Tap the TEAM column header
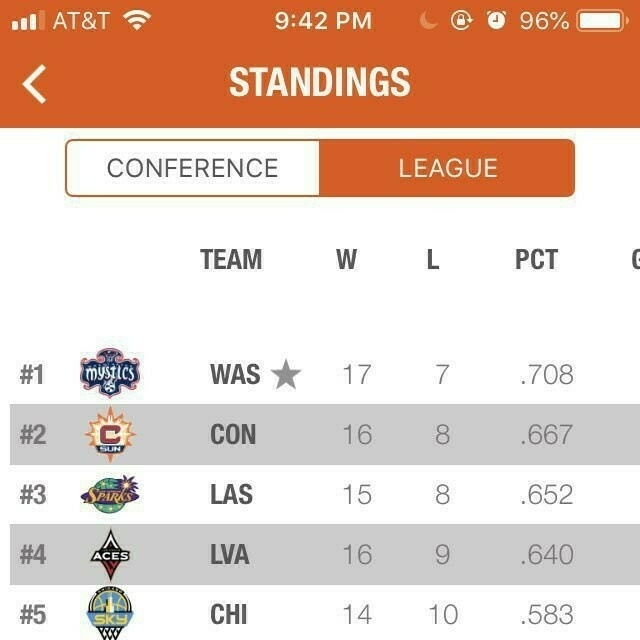Image resolution: width=640 pixels, height=640 pixels. 231,260
